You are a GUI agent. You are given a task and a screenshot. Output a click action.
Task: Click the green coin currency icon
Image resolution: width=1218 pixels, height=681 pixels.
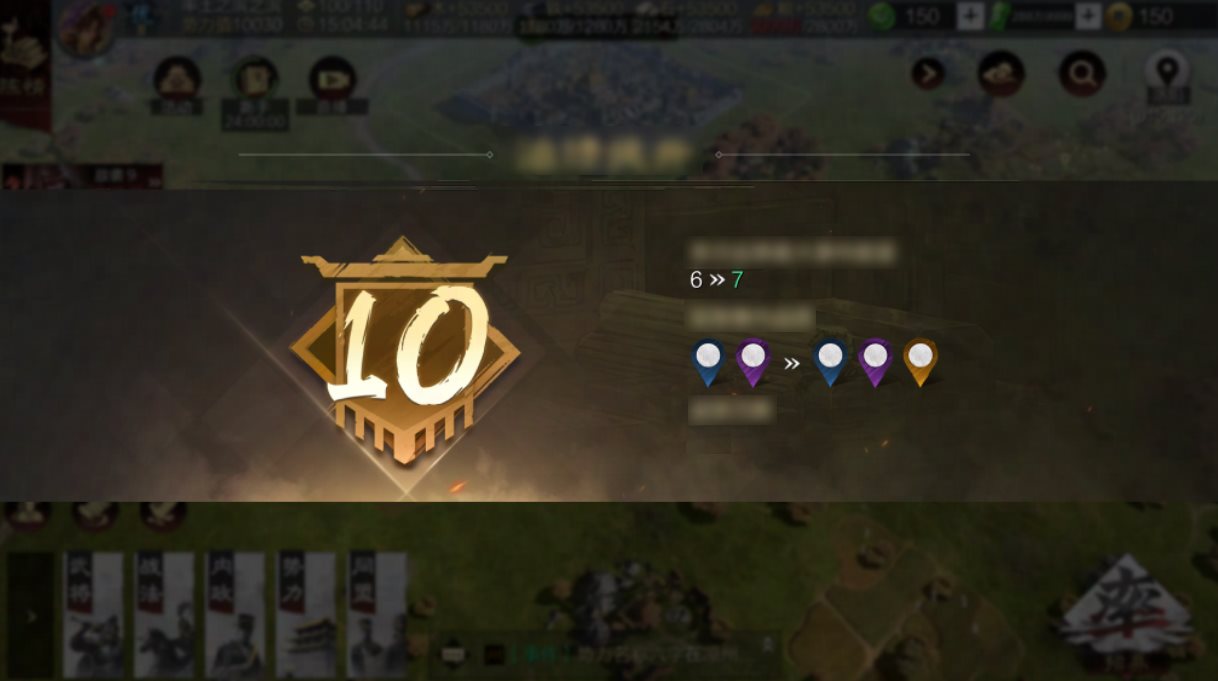pos(881,16)
